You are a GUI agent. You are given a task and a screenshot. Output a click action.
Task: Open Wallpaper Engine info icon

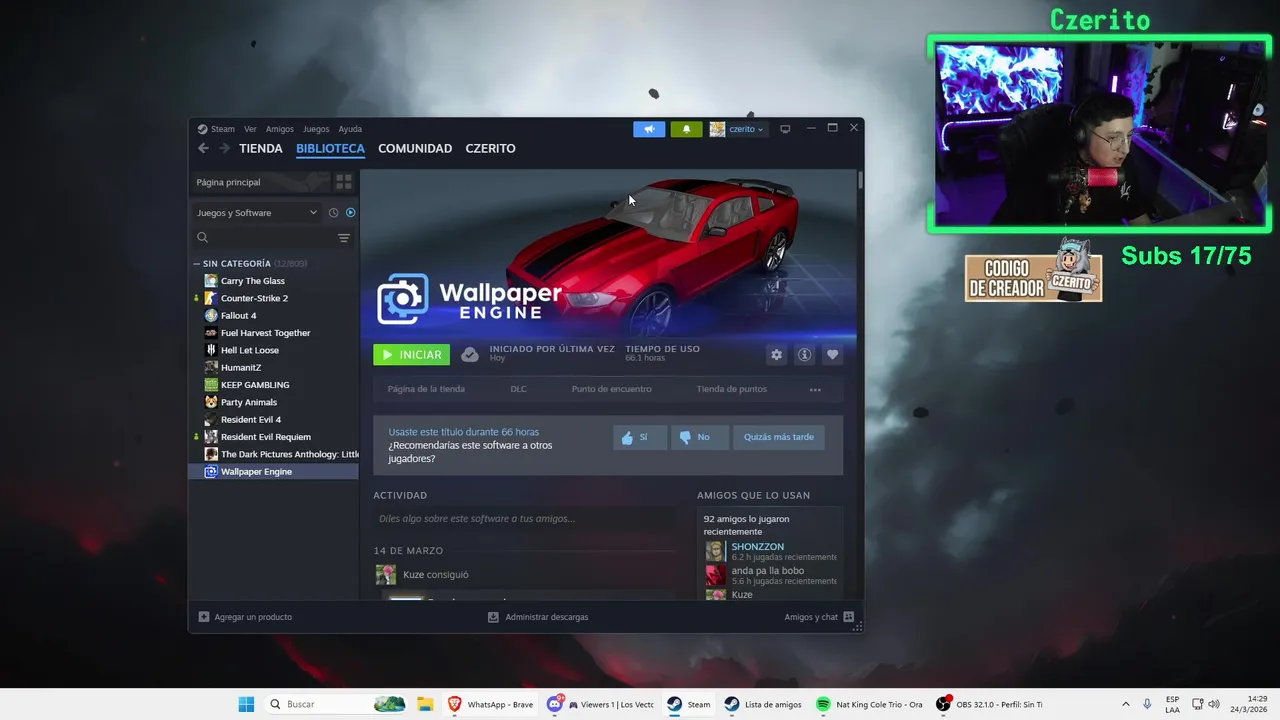pyautogui.click(x=804, y=355)
